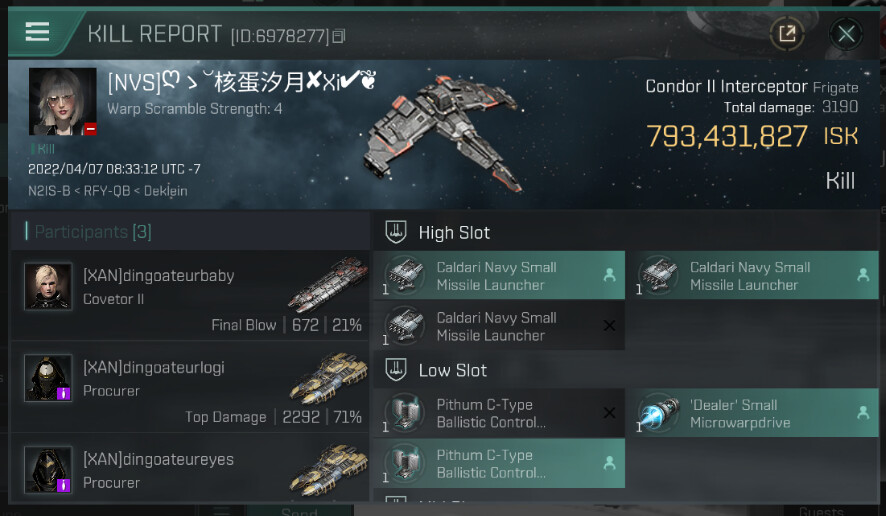Open dingoateurbaby's pilot portrait
The height and width of the screenshot is (516, 886).
(48, 286)
